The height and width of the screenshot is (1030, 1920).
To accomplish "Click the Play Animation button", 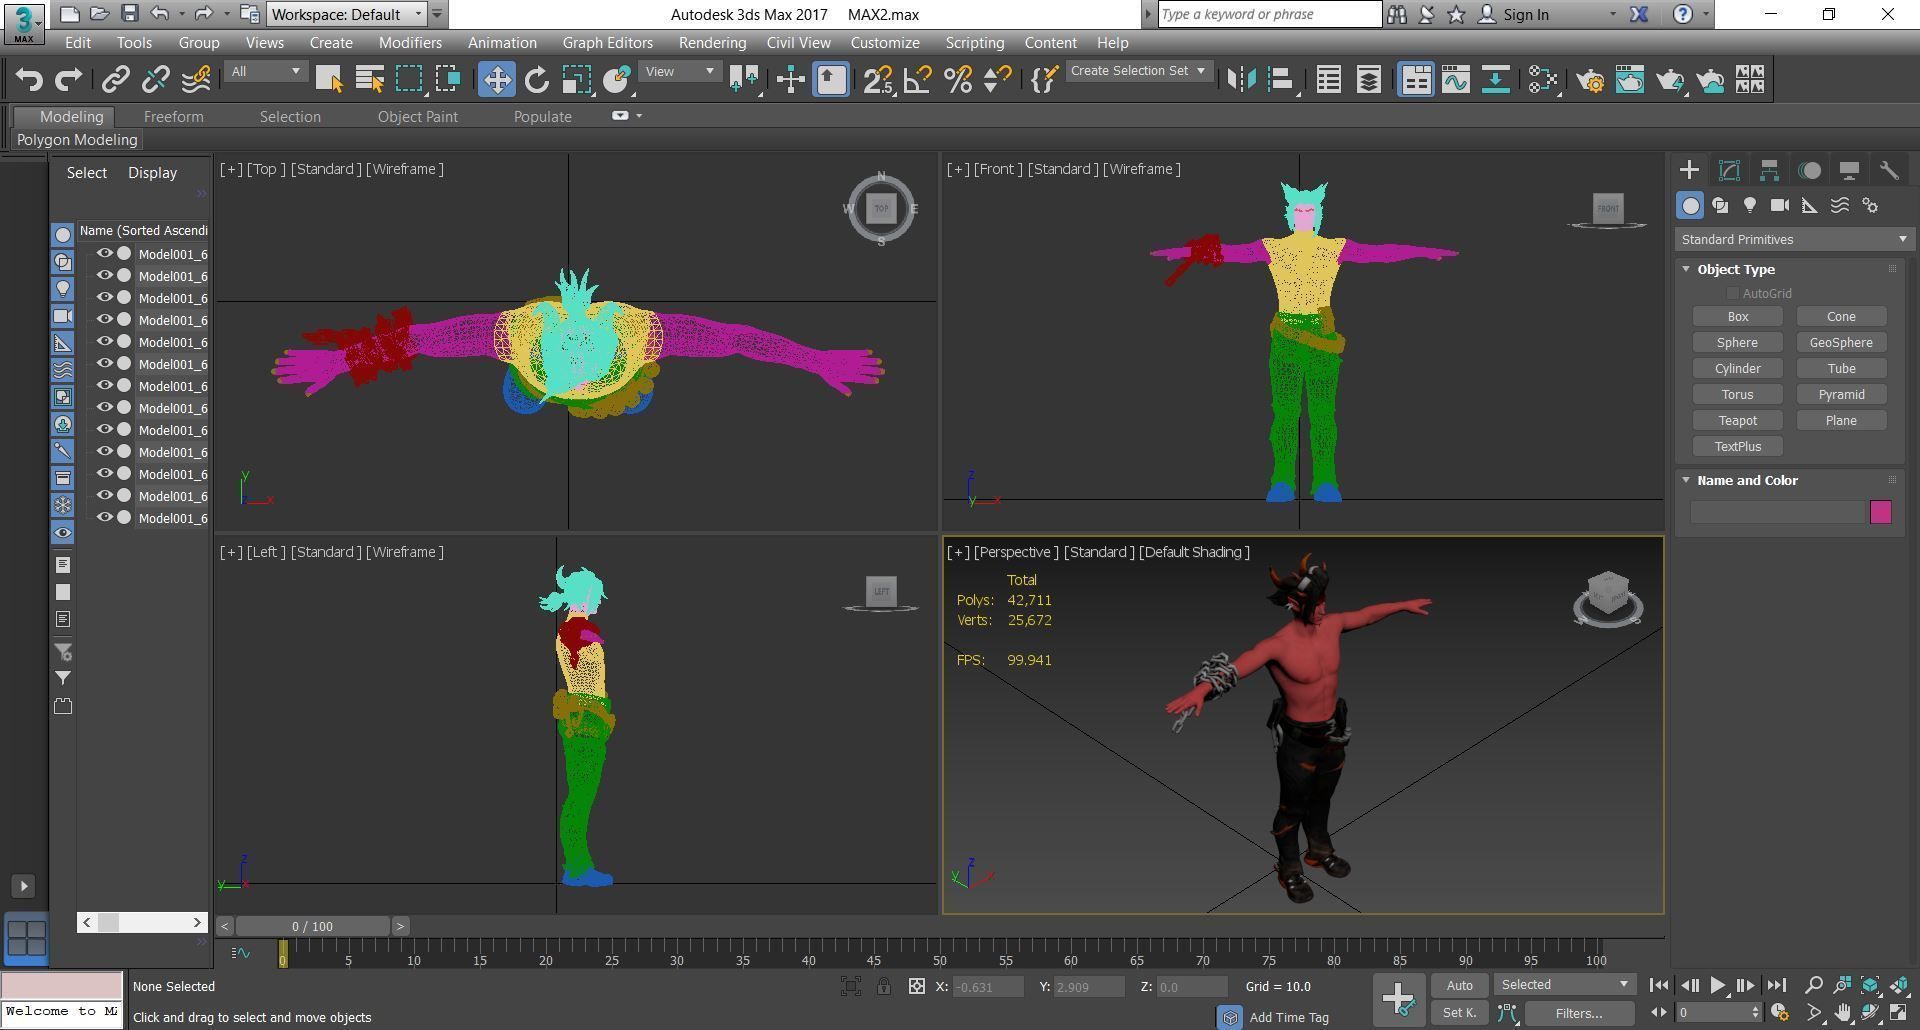I will point(1717,985).
